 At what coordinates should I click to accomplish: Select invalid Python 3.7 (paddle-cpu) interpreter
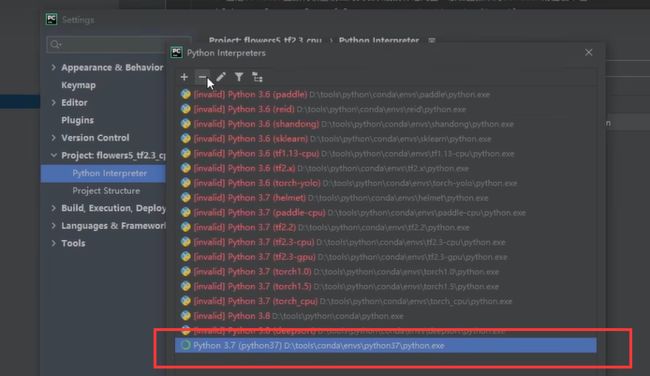click(x=386, y=213)
